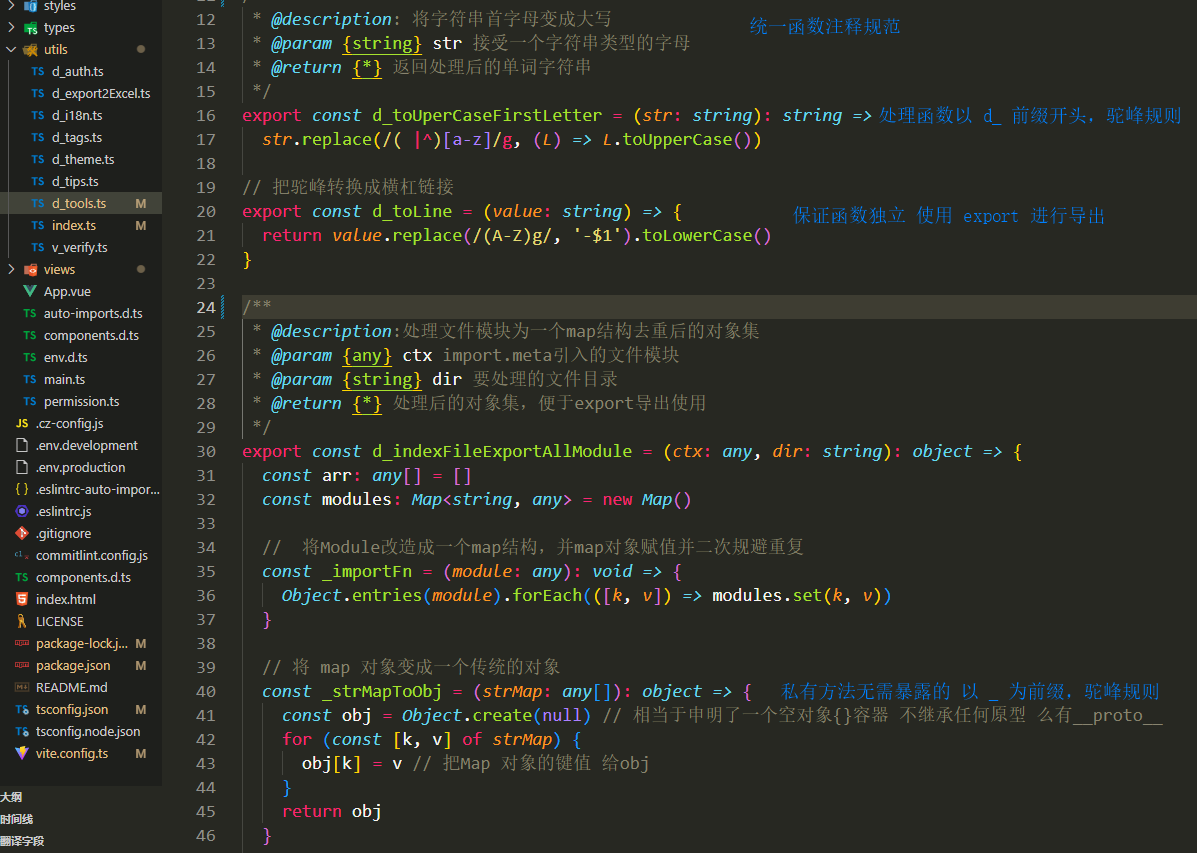Expand the views folder
1197x853 pixels.
(11, 270)
